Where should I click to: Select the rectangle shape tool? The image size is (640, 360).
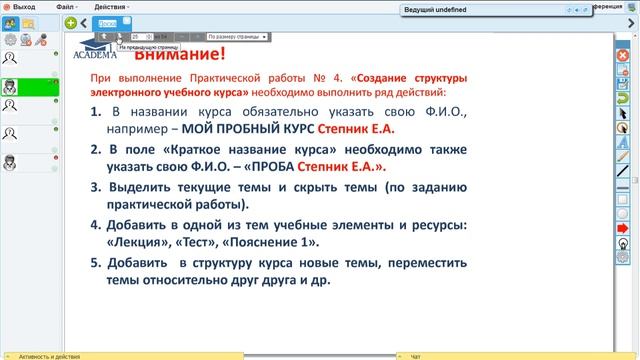622,199
